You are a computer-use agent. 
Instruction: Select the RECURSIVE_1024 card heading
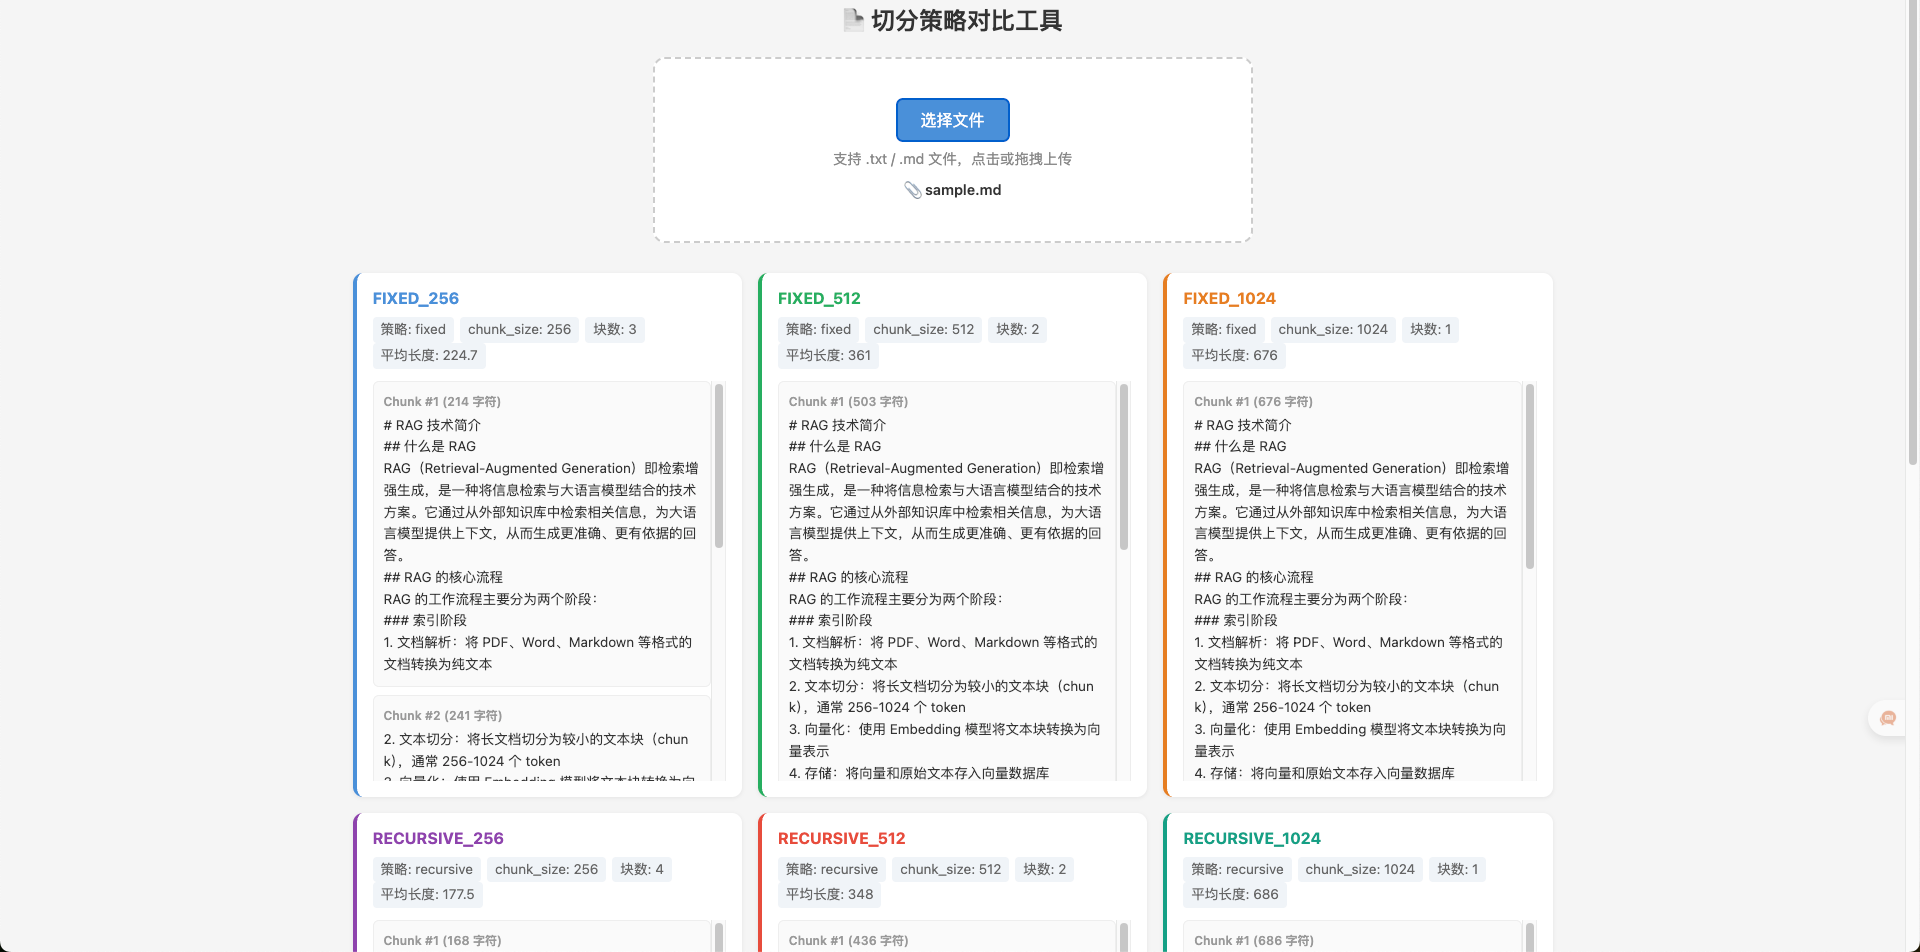pos(1252,838)
